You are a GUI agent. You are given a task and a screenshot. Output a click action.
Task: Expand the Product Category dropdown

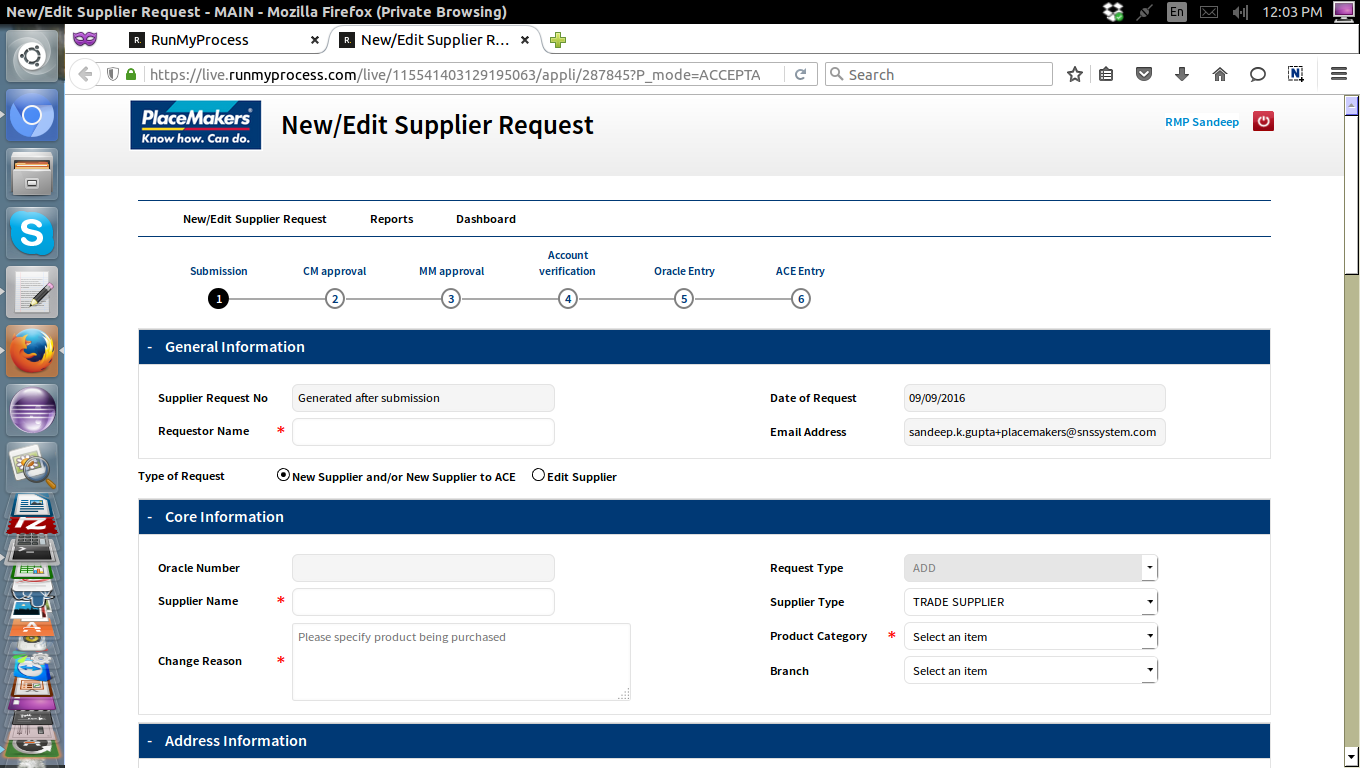pos(1030,637)
